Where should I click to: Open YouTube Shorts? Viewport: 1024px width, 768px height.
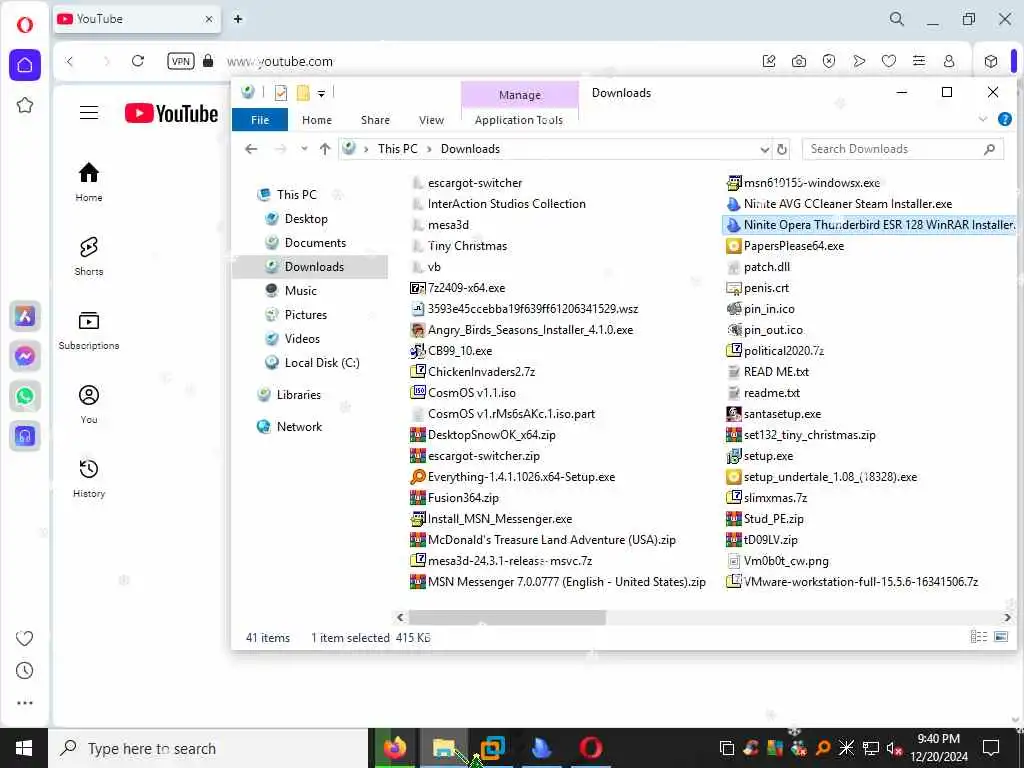point(89,257)
